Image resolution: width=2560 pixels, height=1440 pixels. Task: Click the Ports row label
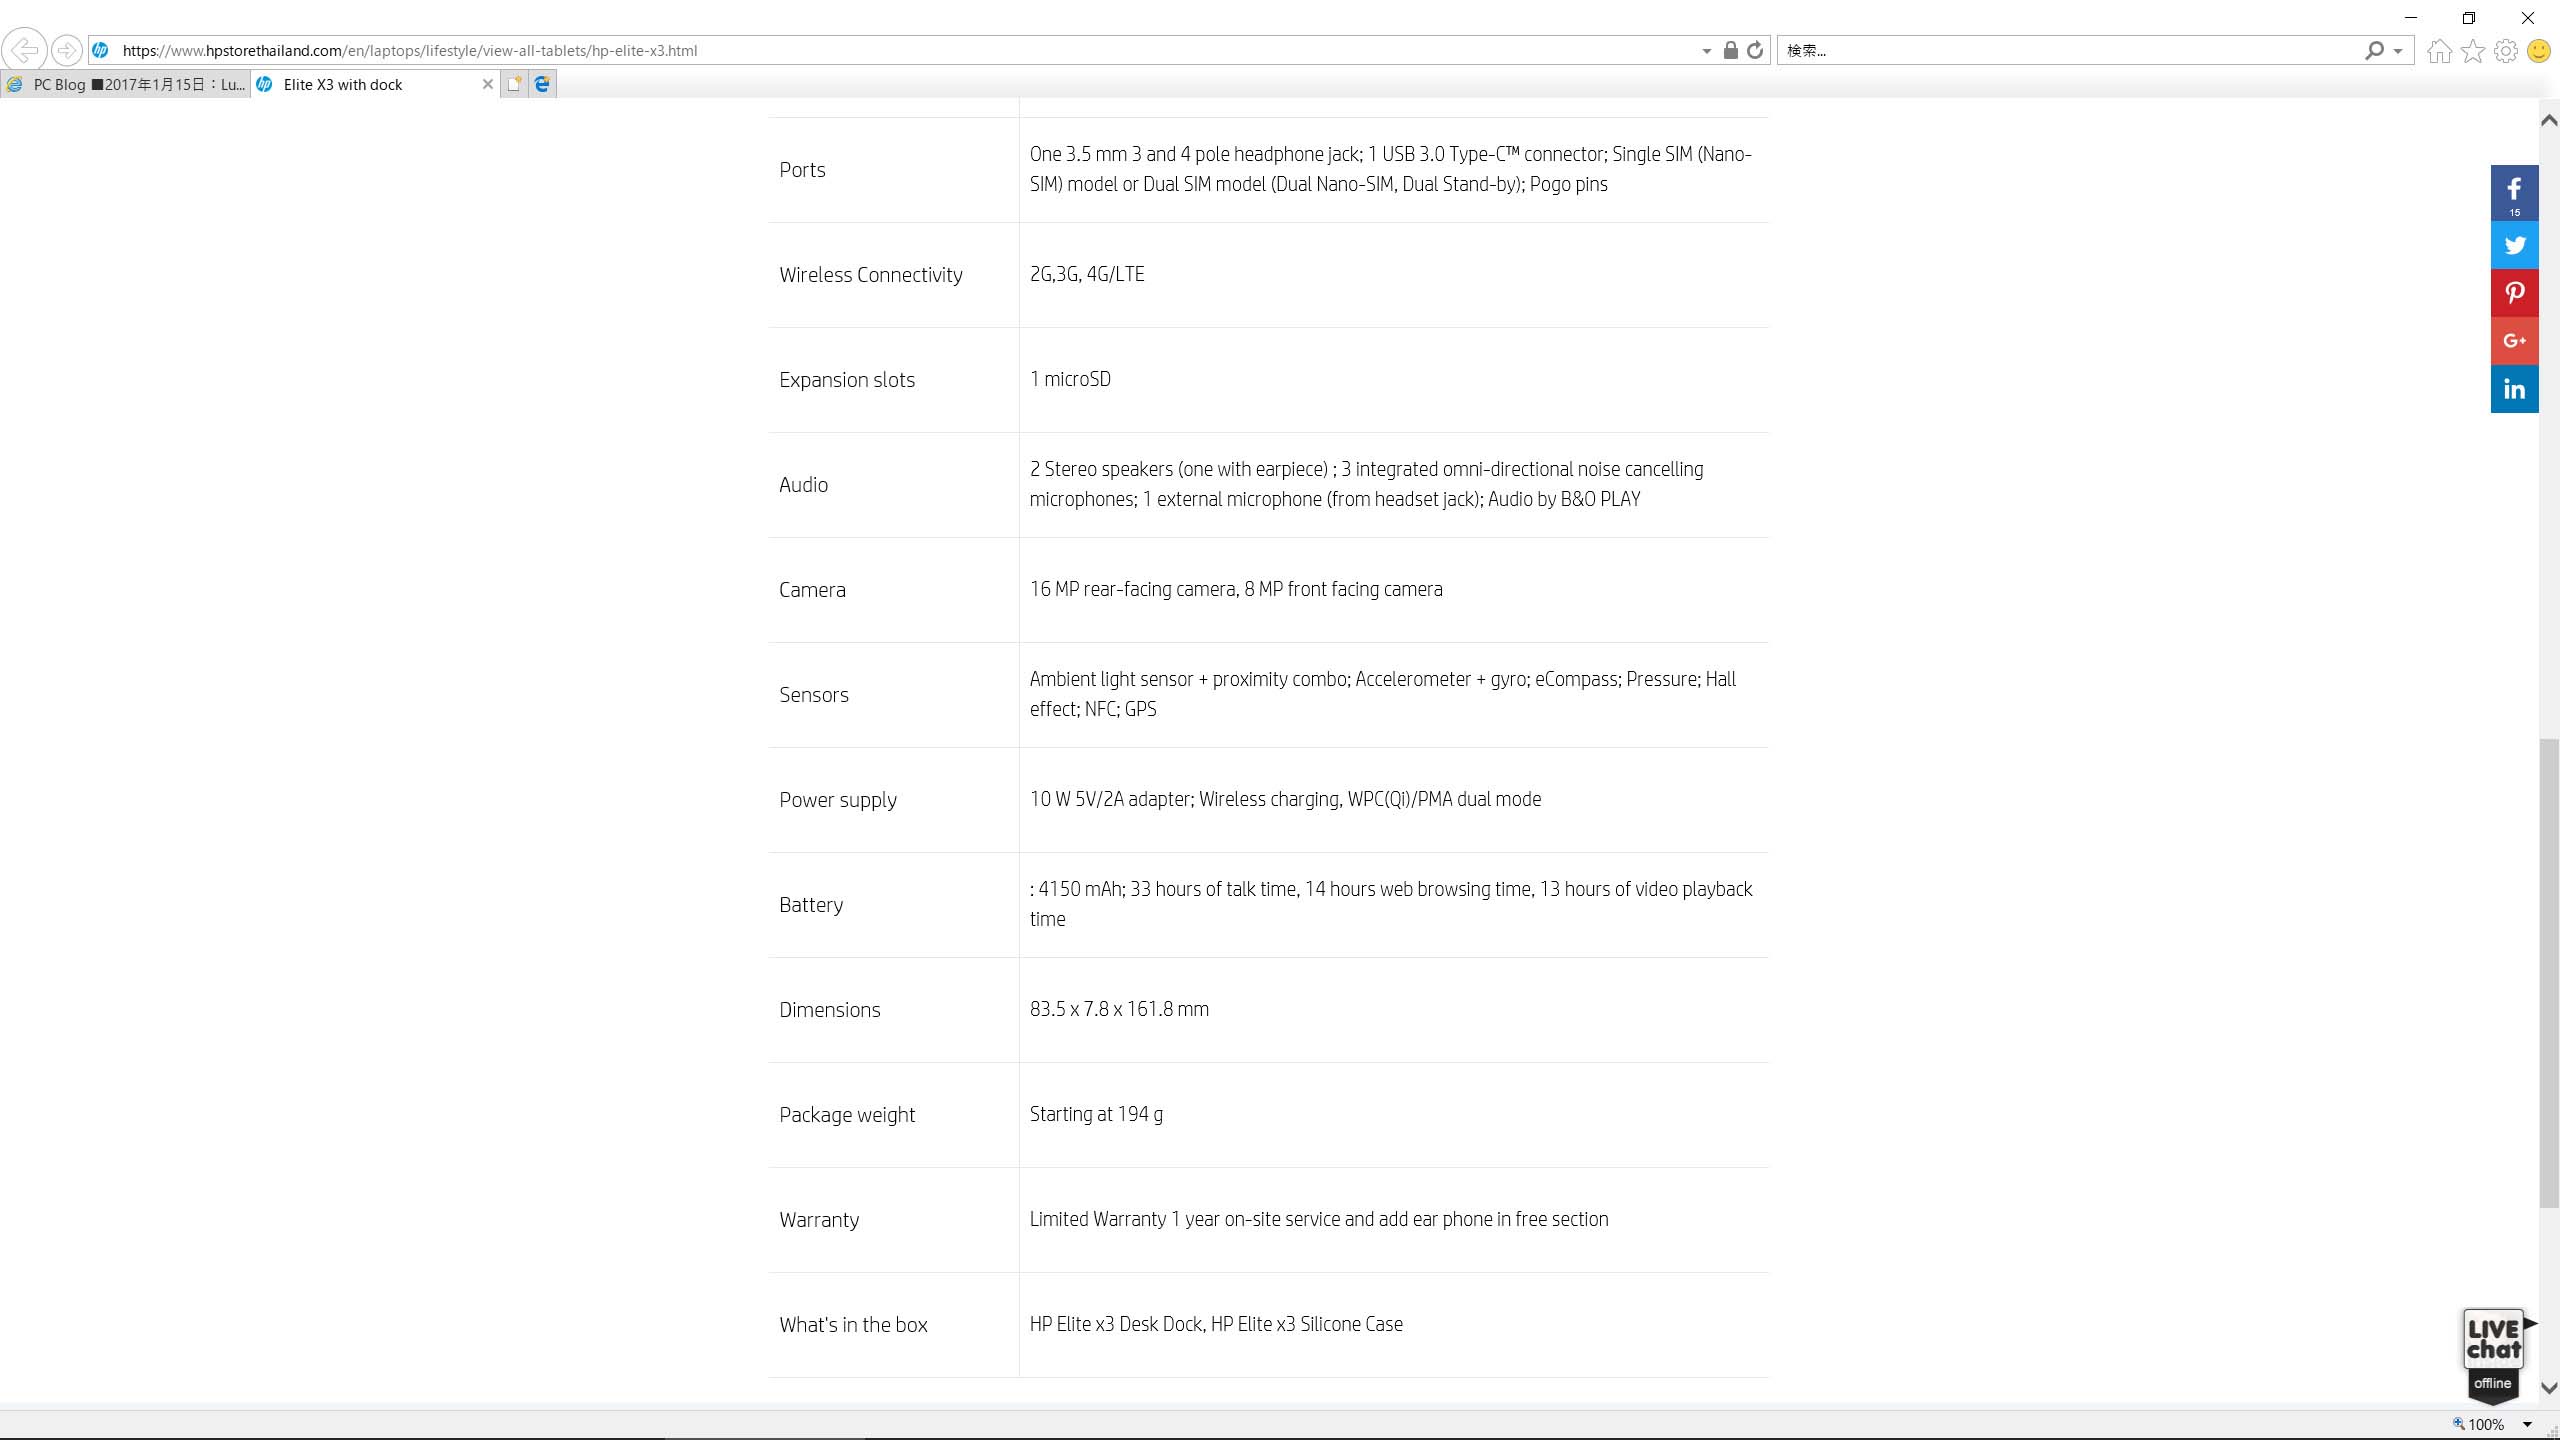[x=802, y=170]
